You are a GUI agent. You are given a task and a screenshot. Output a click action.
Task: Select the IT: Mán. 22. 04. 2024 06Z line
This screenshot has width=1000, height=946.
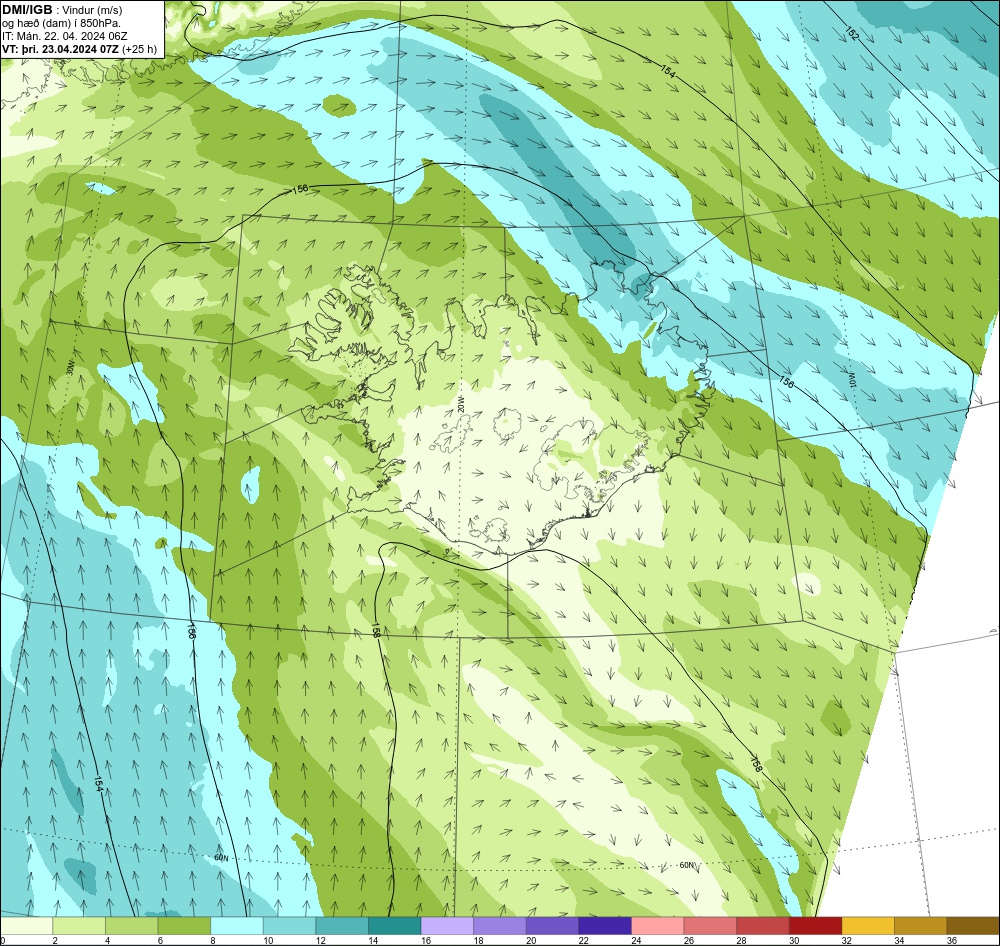[64, 36]
